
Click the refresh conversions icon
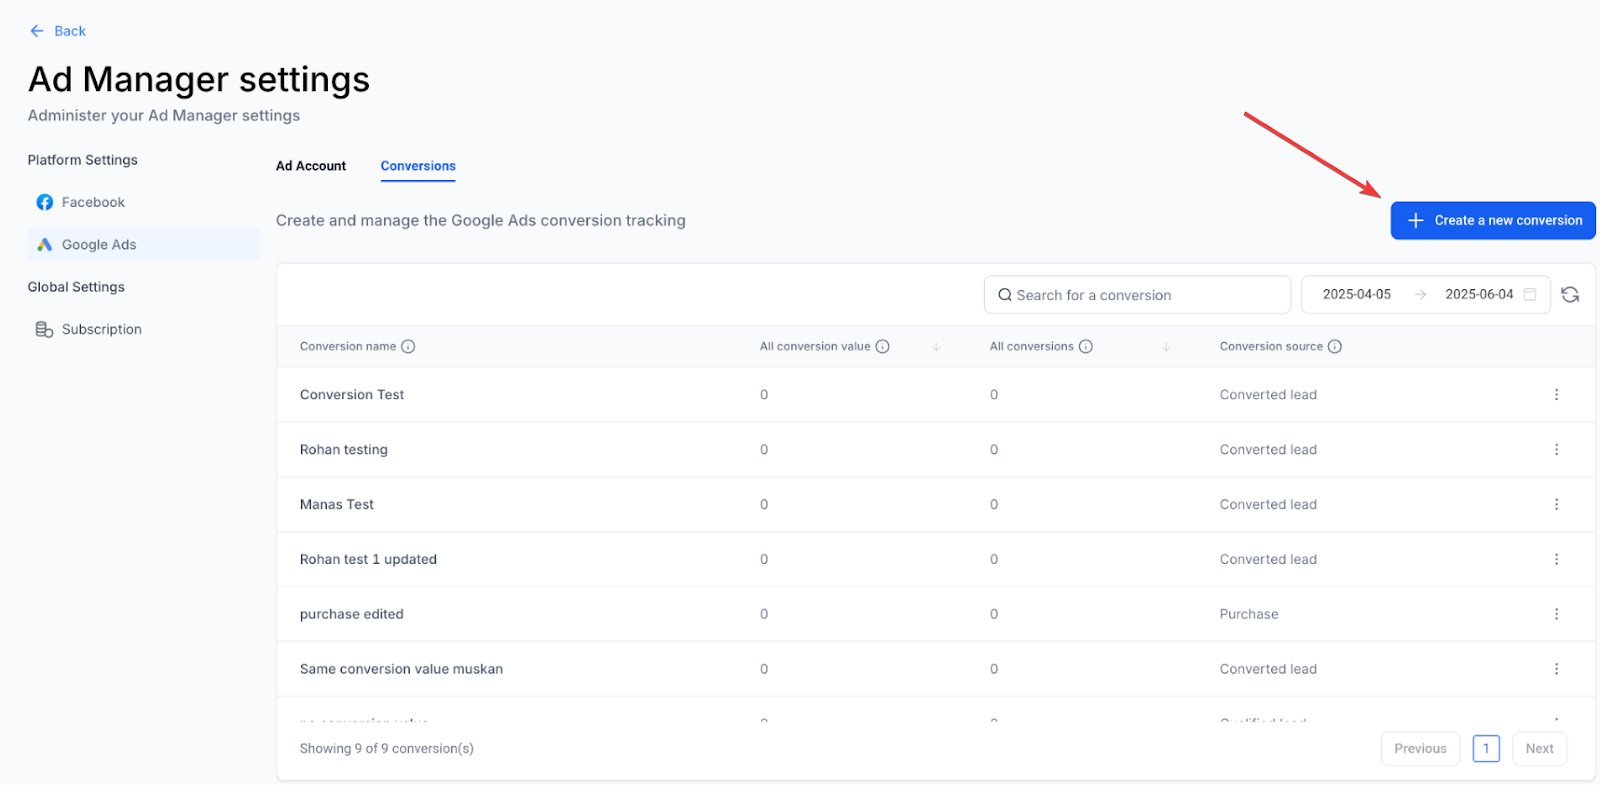[x=1570, y=295]
